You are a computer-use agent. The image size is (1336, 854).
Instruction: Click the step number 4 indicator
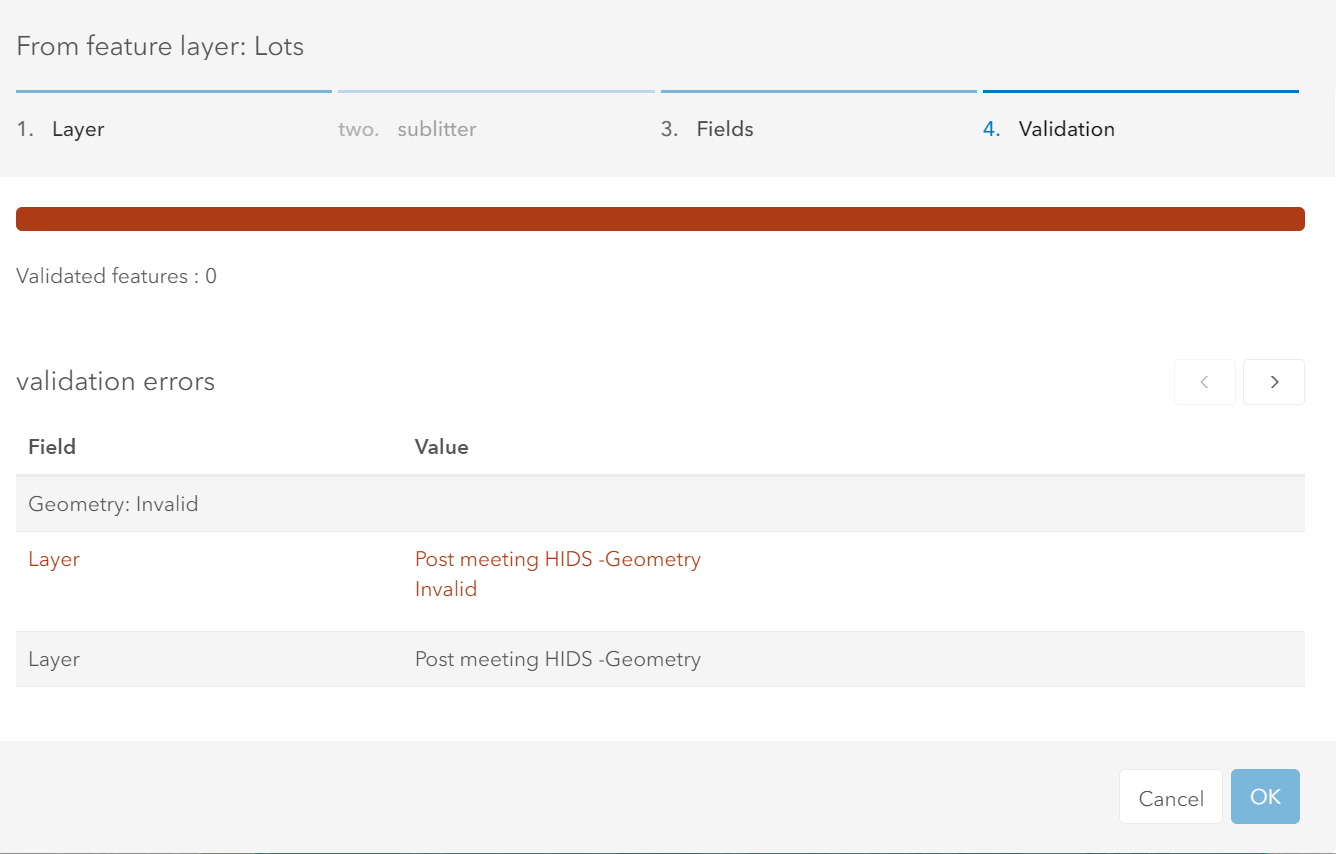tap(991, 129)
